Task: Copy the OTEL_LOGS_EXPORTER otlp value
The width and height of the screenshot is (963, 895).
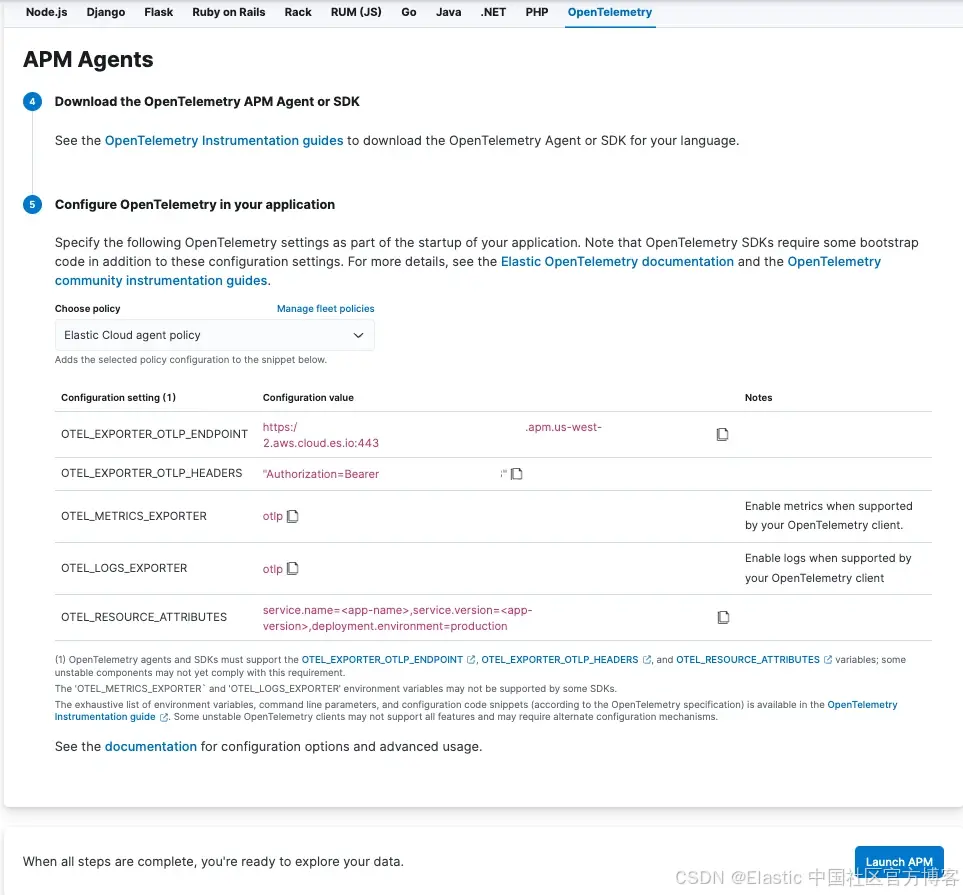Action: 293,568
